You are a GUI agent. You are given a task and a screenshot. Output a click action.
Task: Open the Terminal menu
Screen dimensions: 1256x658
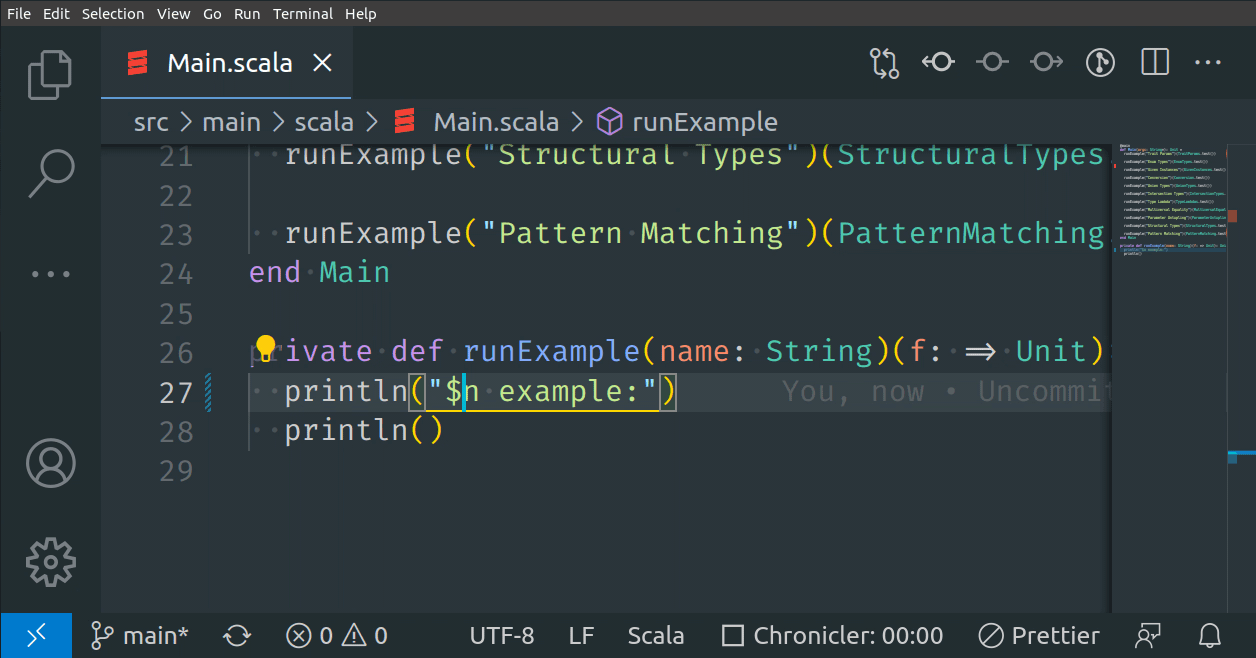click(303, 13)
